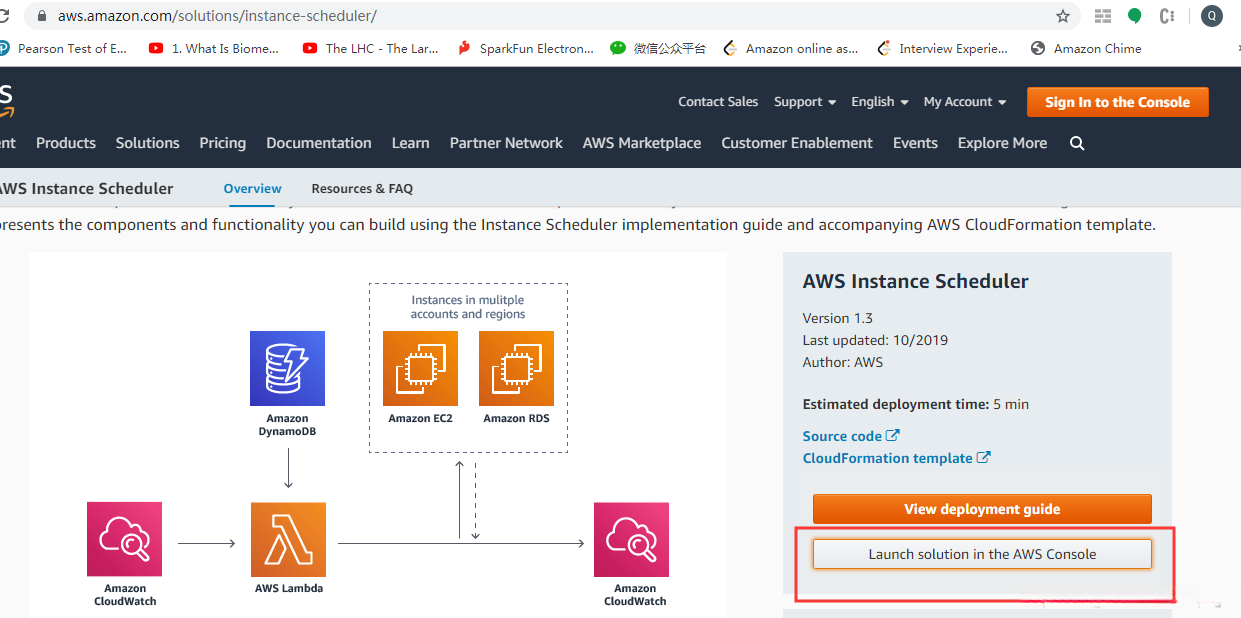Click the AWS Lambda icon in the diagram
This screenshot has width=1241, height=618.
pos(288,540)
